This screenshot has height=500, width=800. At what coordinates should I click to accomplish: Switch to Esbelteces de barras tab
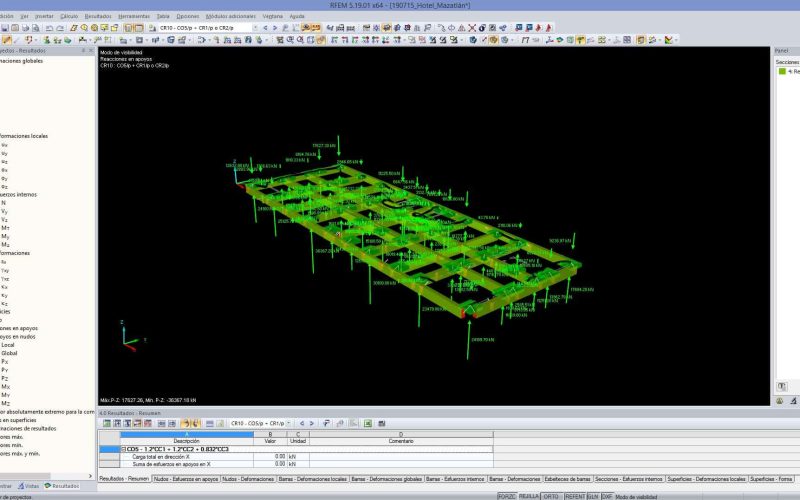click(567, 479)
